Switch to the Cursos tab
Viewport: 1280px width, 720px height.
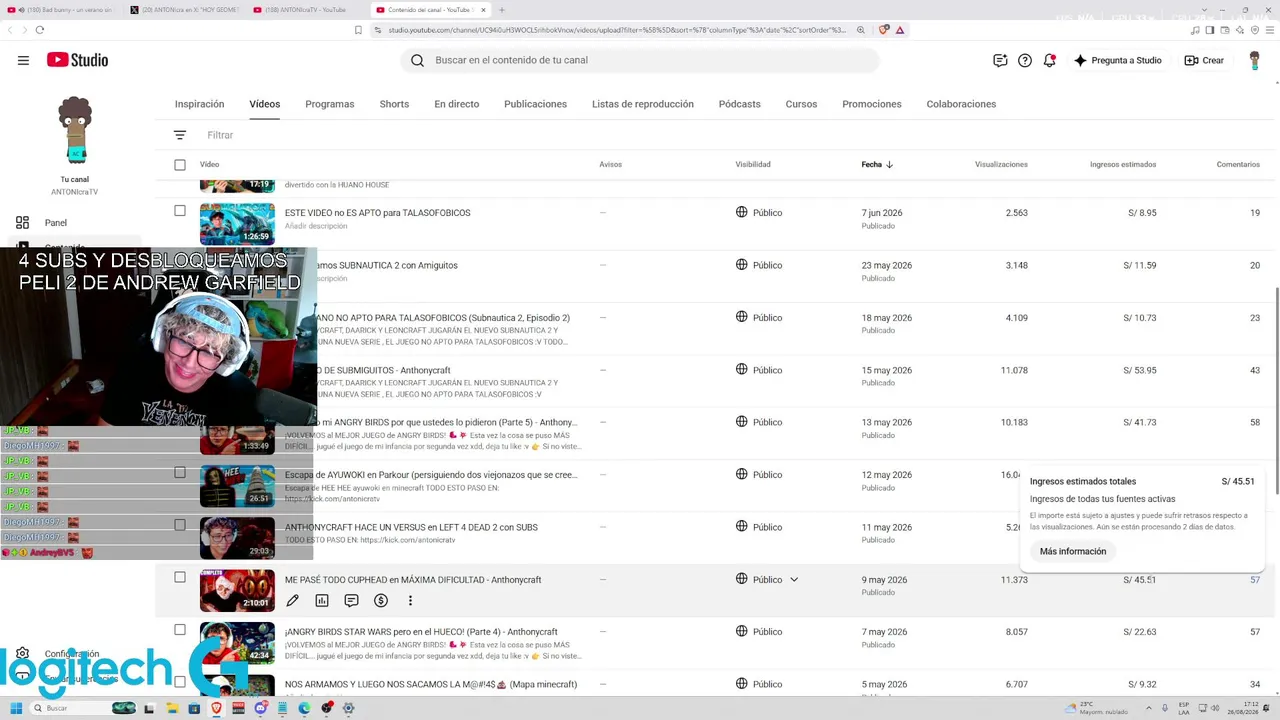[801, 104]
